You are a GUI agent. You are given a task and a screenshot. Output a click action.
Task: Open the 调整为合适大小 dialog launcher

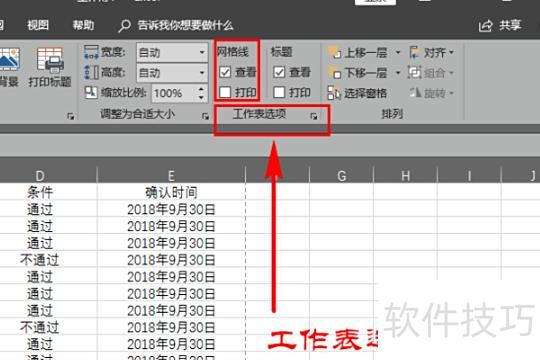[206, 116]
